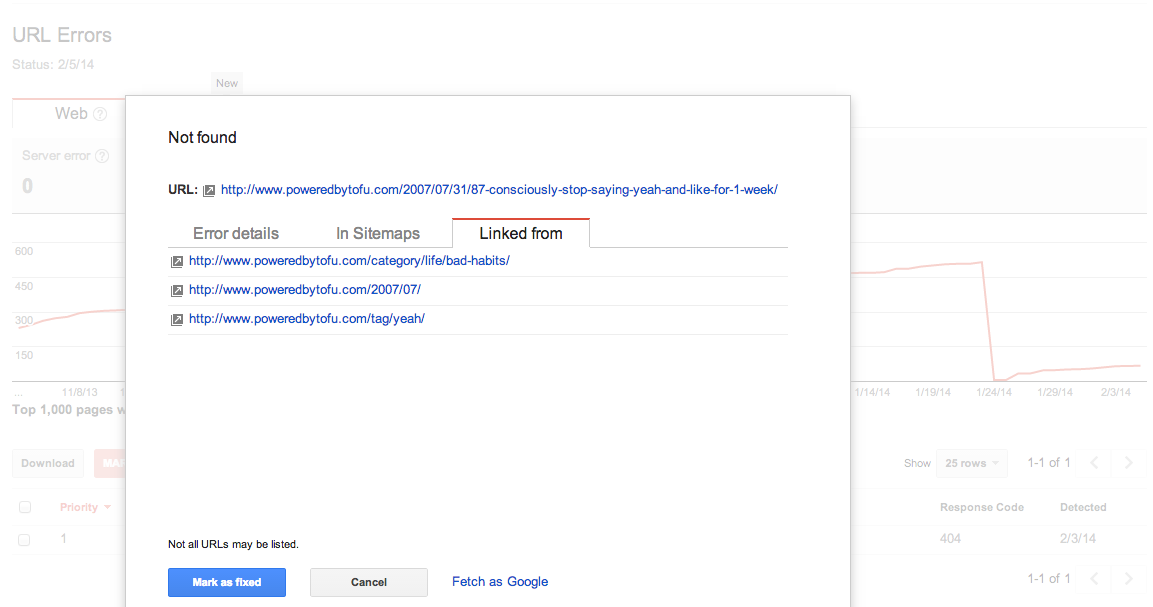The width and height of the screenshot is (1153, 607).
Task: Check the checkbox for the Priority 1 row
Action: 24,538
